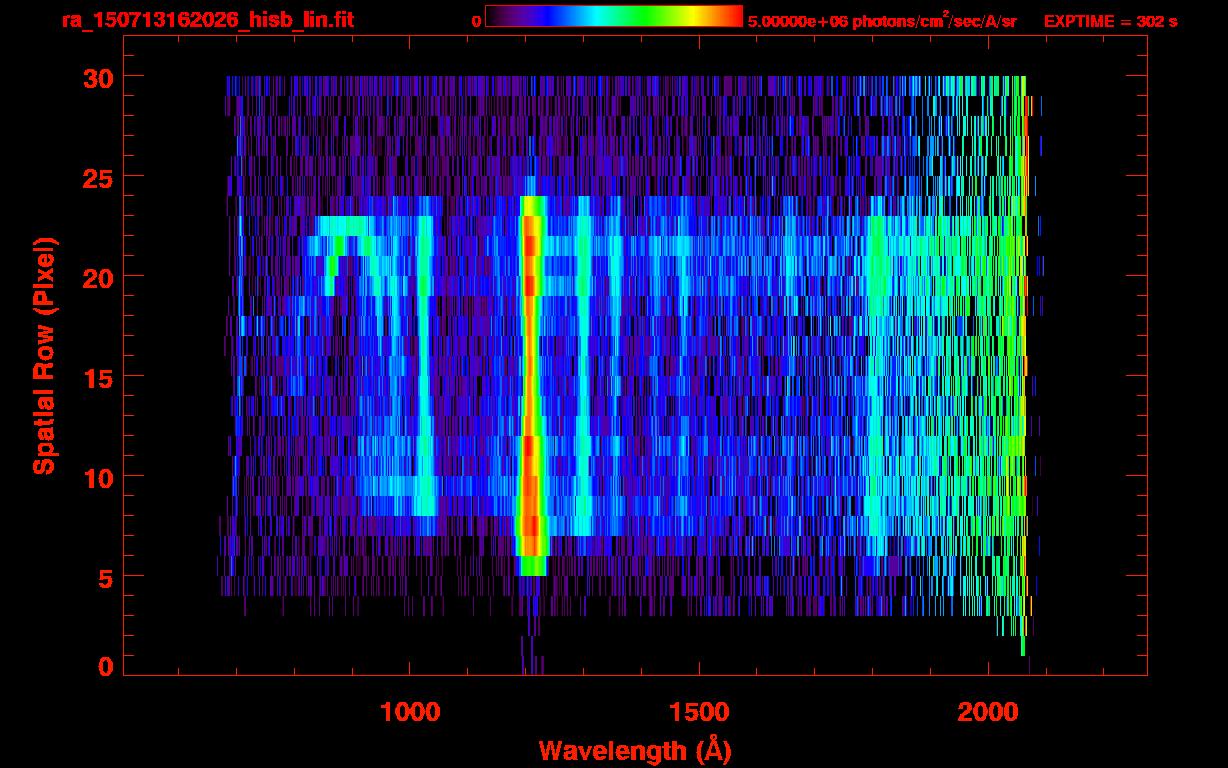Select the color bar minimum label 0
This screenshot has width=1228, height=768.
click(476, 21)
